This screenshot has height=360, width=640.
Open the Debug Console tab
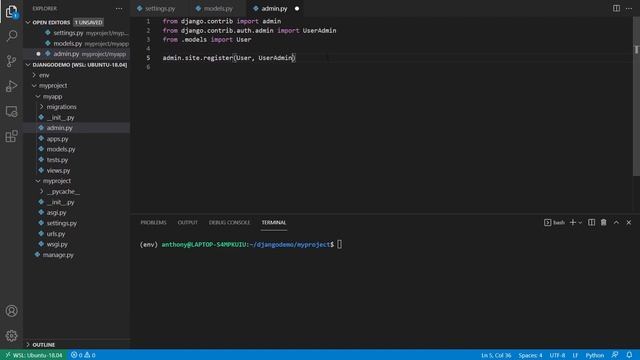229,223
